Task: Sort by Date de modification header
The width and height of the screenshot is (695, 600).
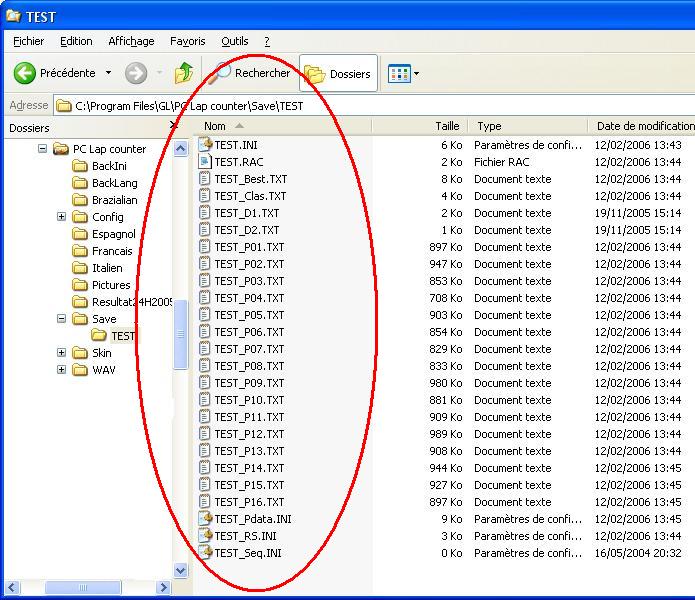Action: tap(642, 126)
